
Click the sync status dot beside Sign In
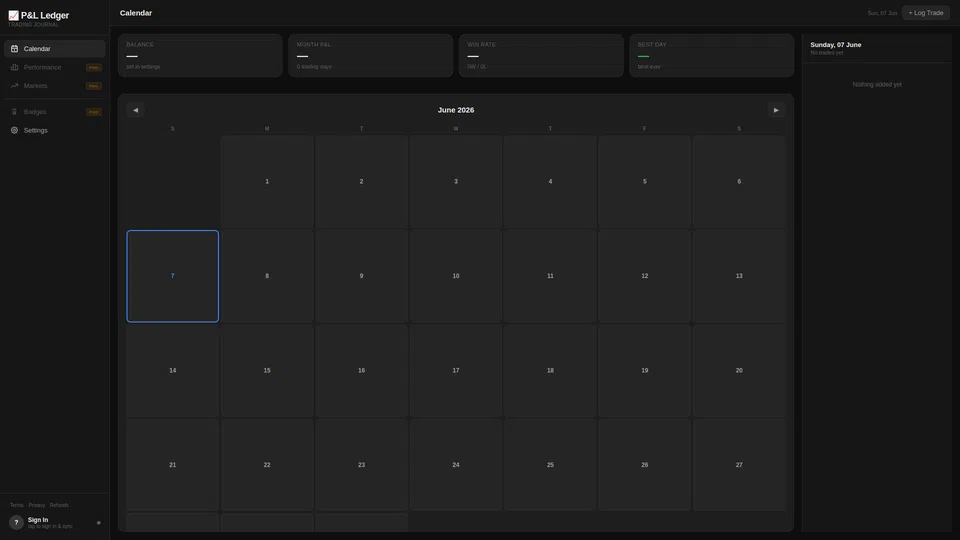pos(99,523)
